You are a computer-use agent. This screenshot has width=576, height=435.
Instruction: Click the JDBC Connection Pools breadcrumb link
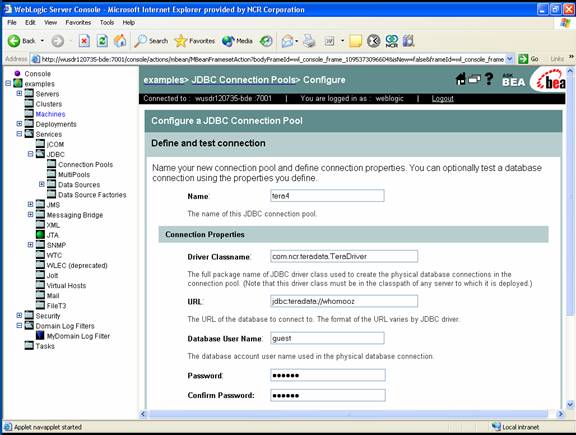point(244,80)
